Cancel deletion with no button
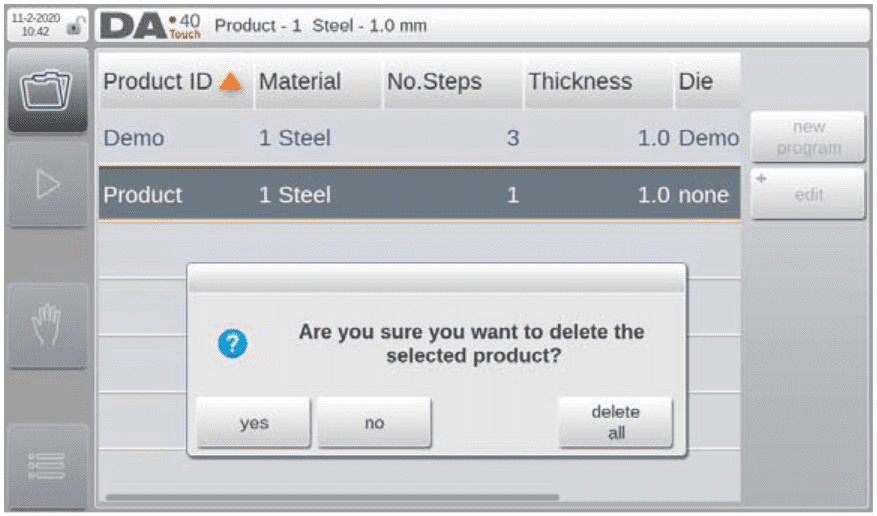This screenshot has height=516, width=877. point(374,423)
